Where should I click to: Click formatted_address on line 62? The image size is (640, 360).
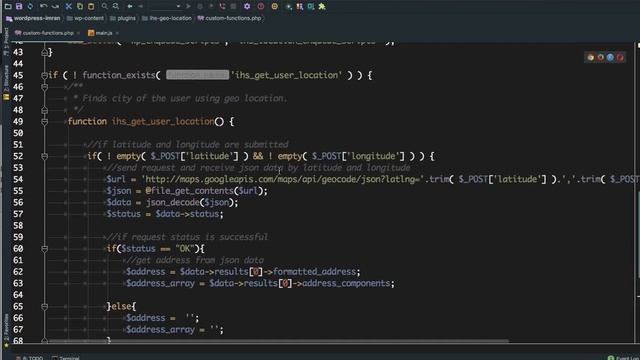pos(314,272)
